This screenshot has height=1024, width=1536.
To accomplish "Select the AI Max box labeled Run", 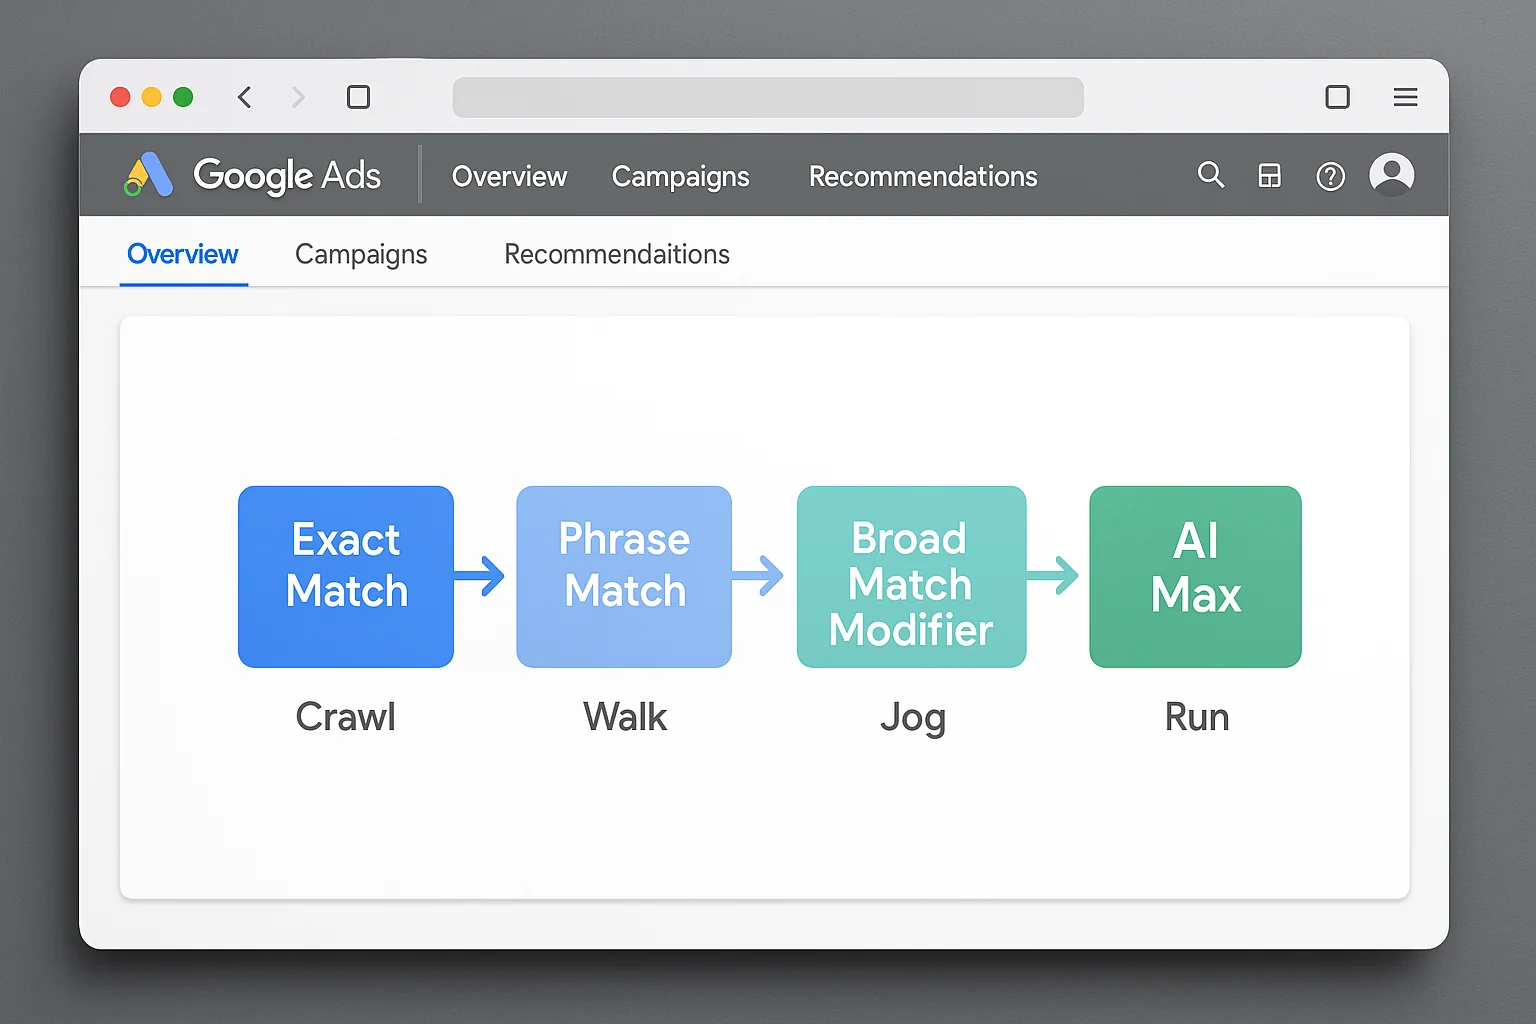I will click(1195, 577).
